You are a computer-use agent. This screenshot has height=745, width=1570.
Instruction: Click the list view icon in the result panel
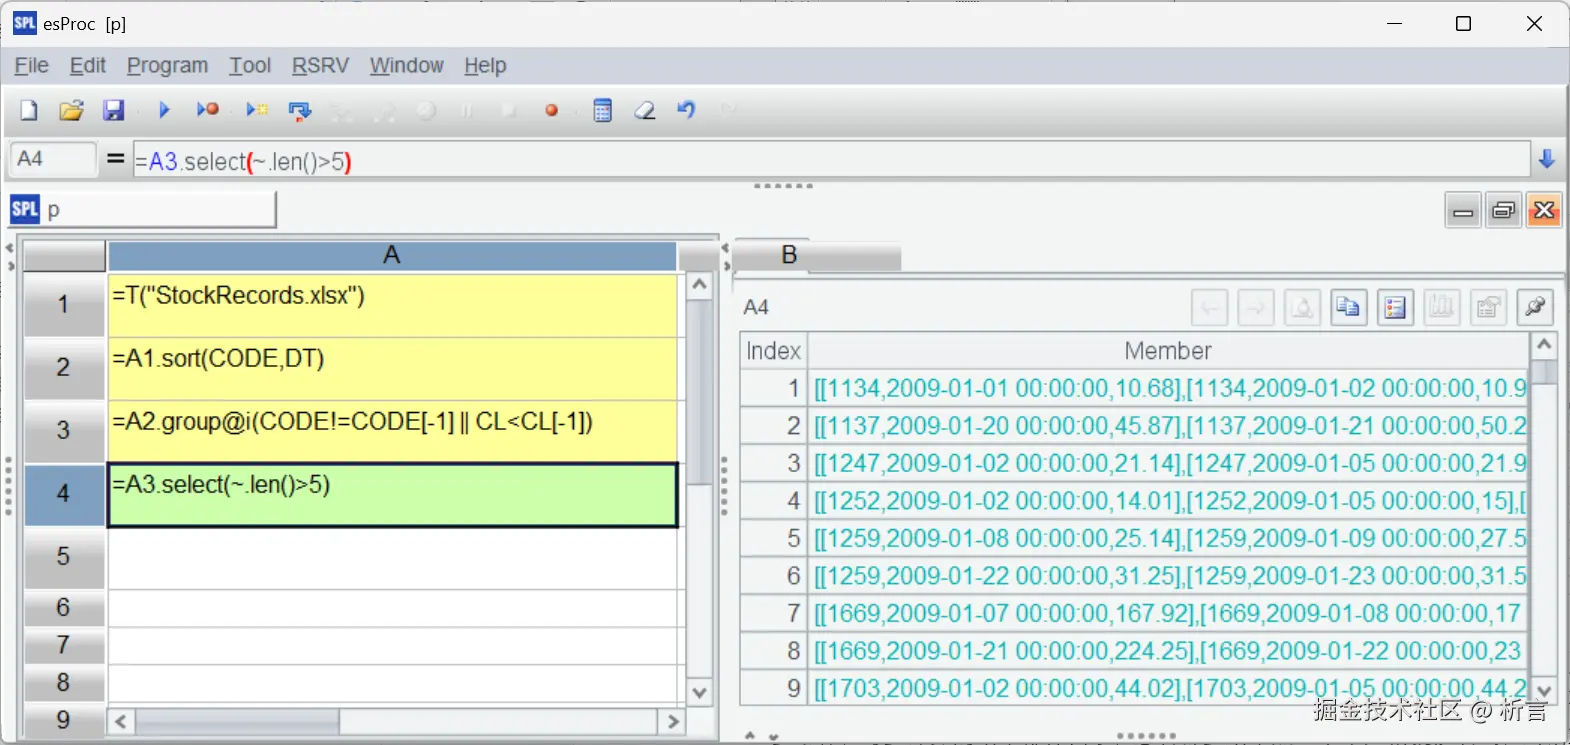tap(1395, 307)
